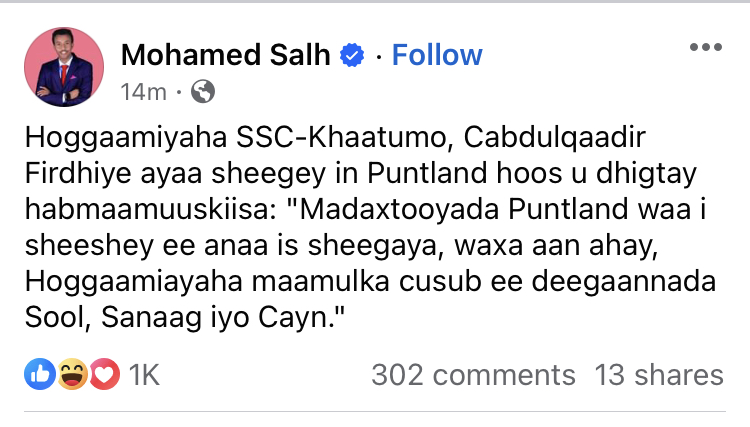The image size is (750, 427).
Task: Click the globe public audience icon
Action: 202,92
